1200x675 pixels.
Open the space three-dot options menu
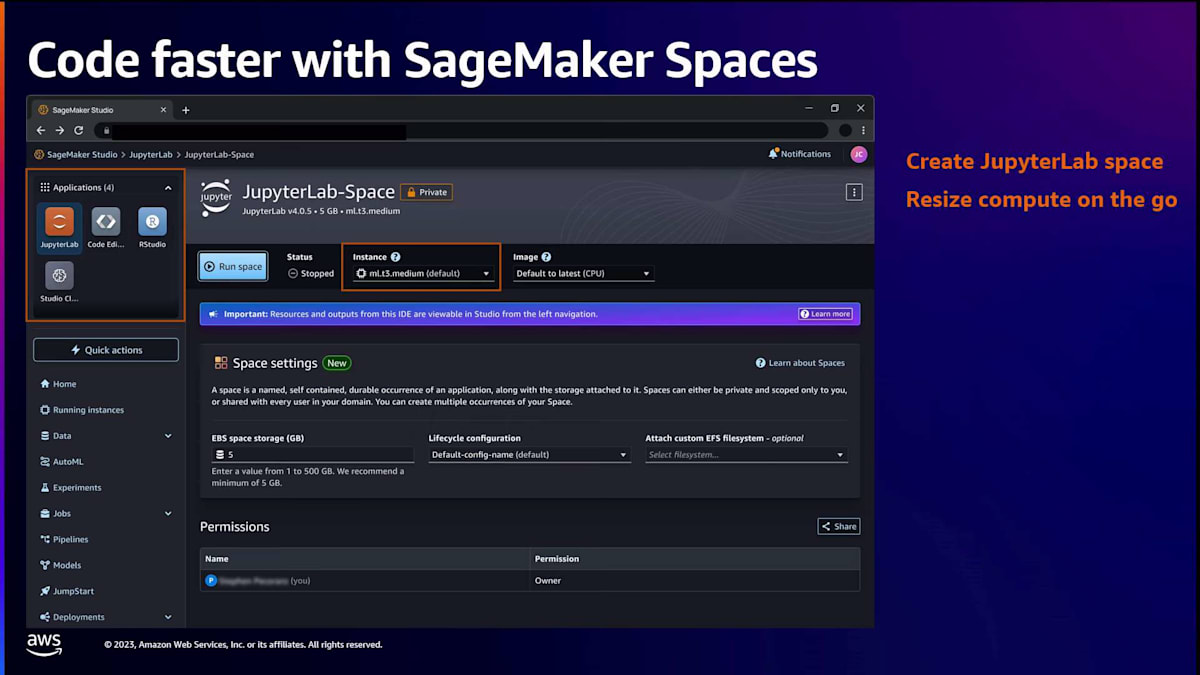(x=854, y=192)
